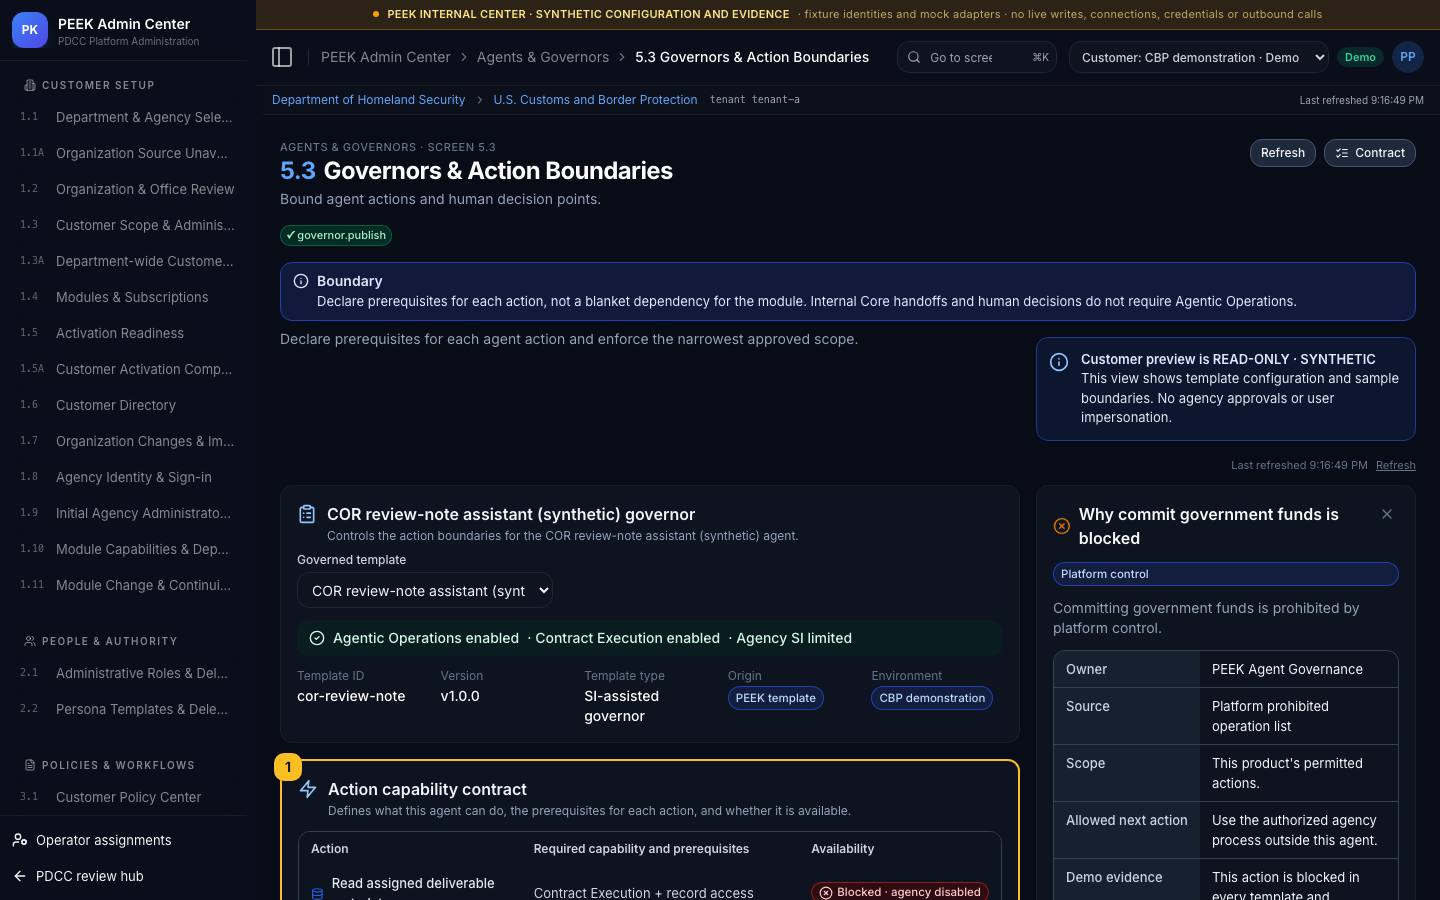Click the PEEK template origin badge
Image resolution: width=1440 pixels, height=900 pixels.
(776, 698)
